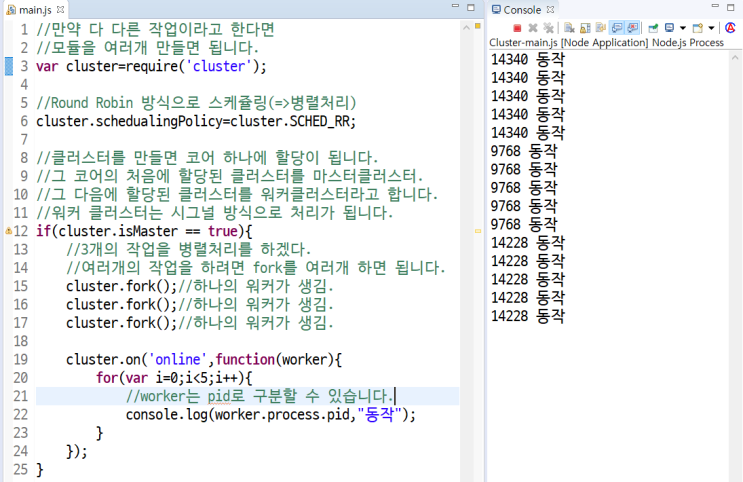
Task: Click the yellow overview ruler mark for line 12
Action: pyautogui.click(x=478, y=231)
